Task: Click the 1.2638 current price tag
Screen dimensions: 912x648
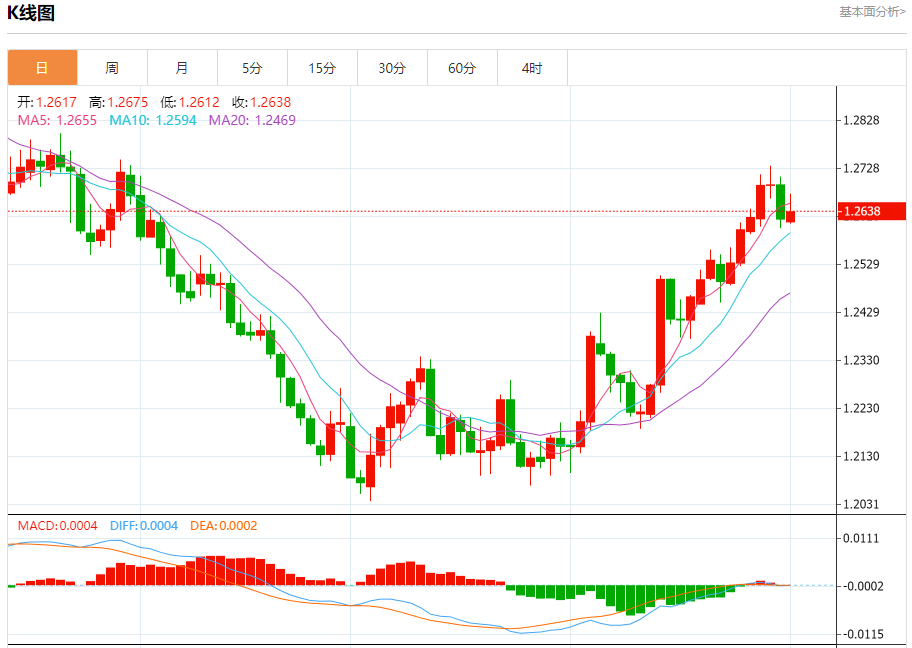Action: tap(872, 211)
